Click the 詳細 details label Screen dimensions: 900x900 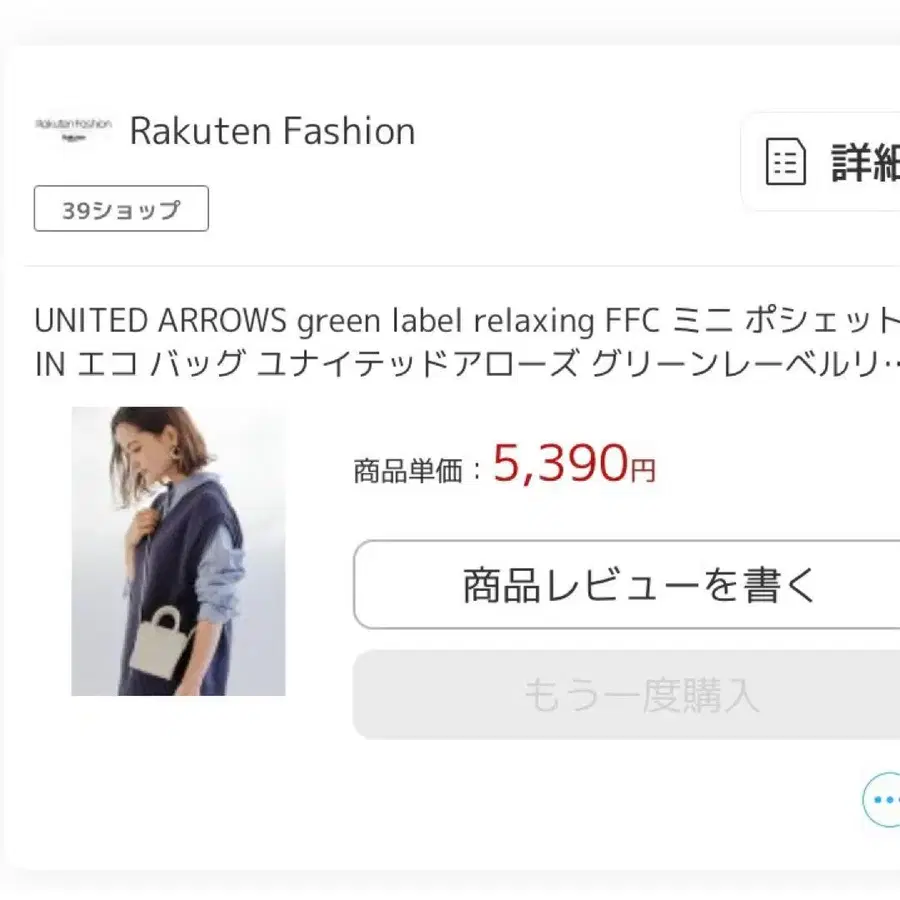tap(865, 162)
